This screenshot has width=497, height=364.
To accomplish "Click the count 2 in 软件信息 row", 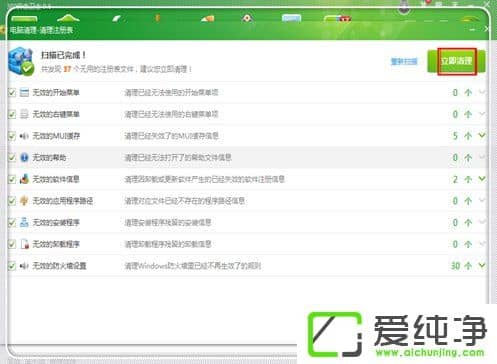I will click(455, 179).
